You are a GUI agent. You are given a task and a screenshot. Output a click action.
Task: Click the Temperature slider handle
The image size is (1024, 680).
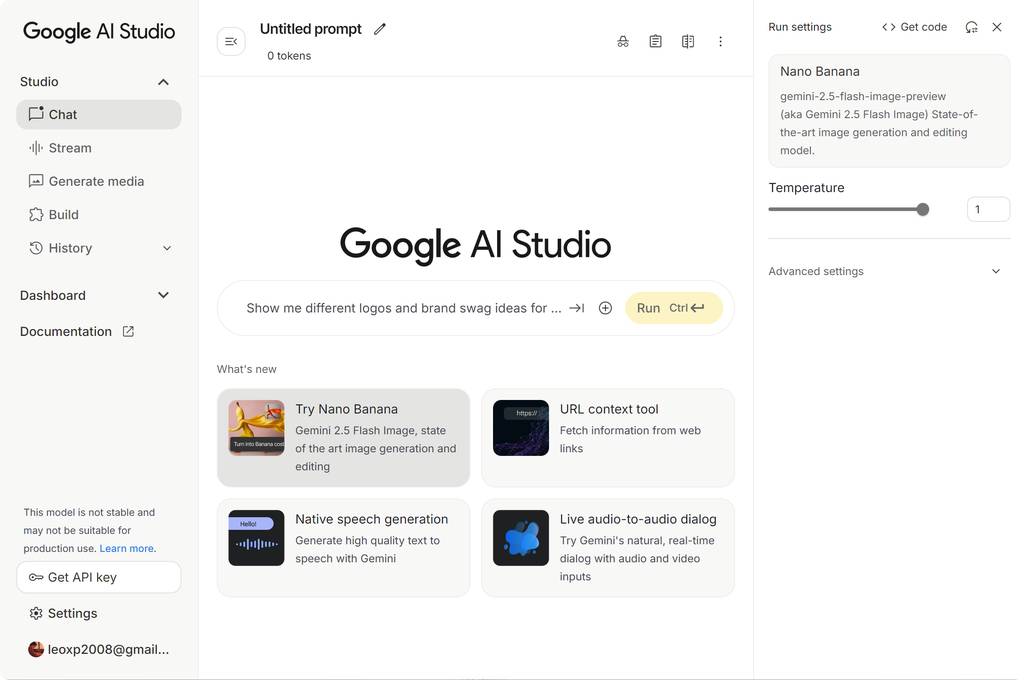coord(923,210)
